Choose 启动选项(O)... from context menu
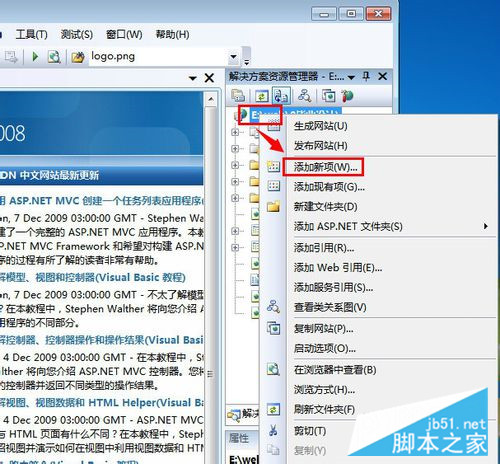Image resolution: width=500 pixels, height=464 pixels. pos(392,349)
